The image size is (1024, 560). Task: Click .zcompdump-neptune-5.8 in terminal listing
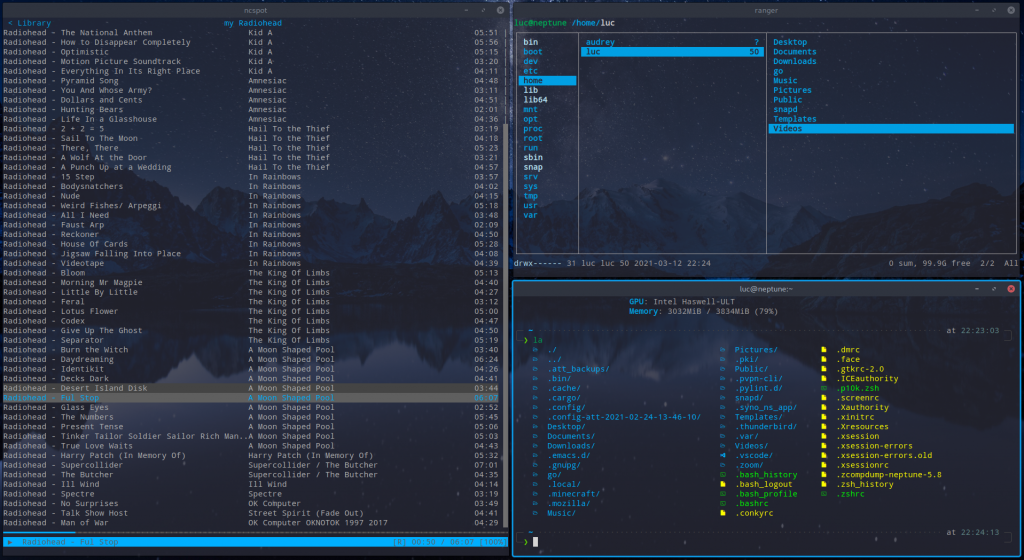pyautogui.click(x=889, y=474)
